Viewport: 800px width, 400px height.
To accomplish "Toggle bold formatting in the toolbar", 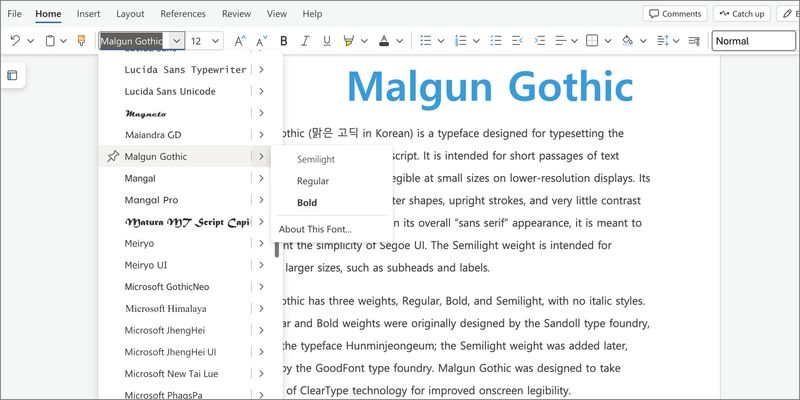I will click(284, 41).
